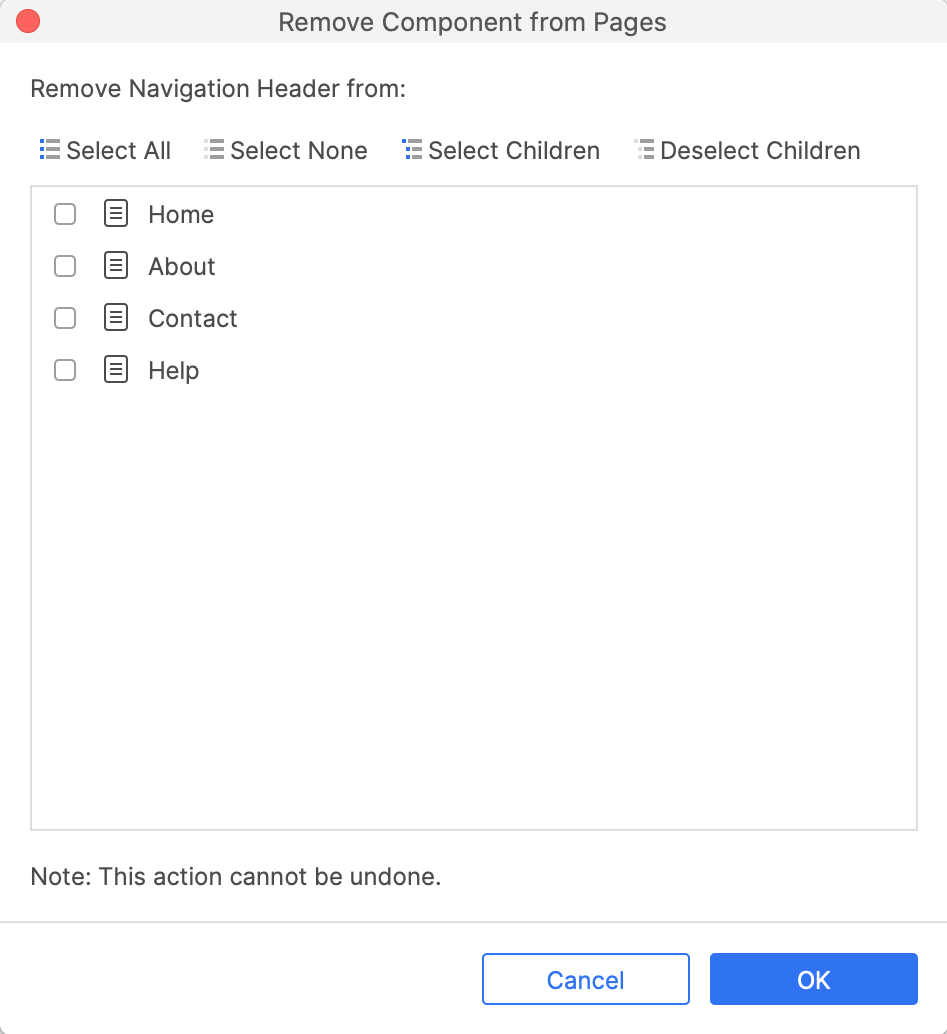Click the Select None list icon
The height and width of the screenshot is (1034, 947).
coord(214,150)
